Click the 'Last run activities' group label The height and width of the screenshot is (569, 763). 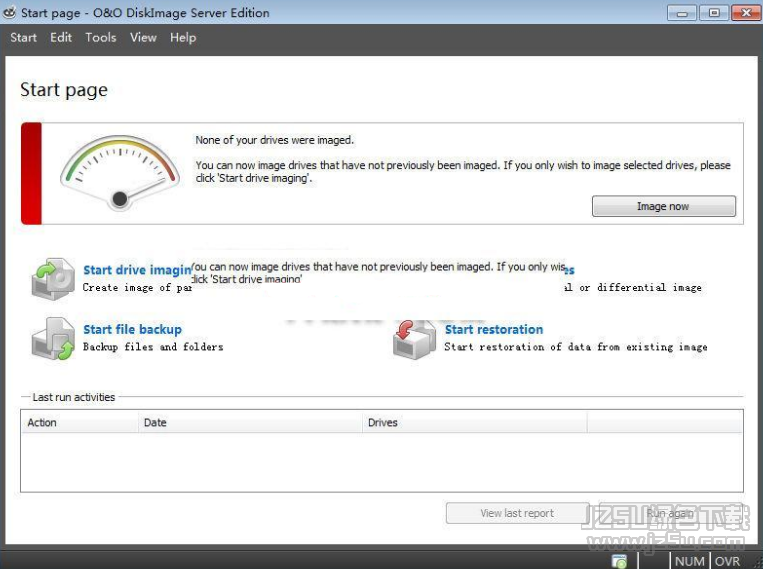click(x=73, y=397)
